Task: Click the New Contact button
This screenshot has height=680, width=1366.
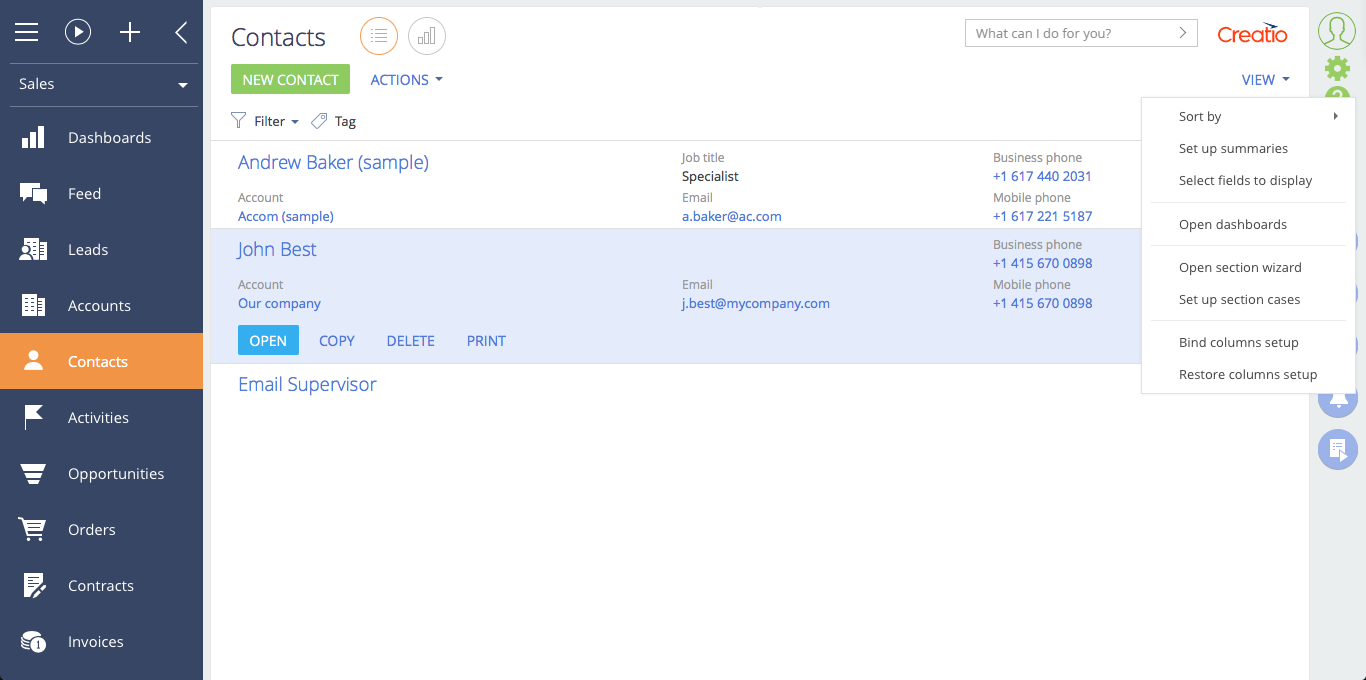Action: coord(290,80)
